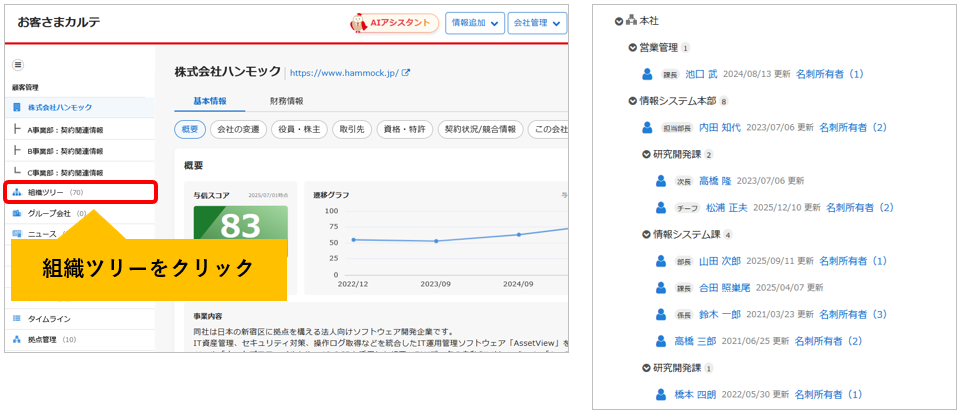The width and height of the screenshot is (961, 413).
Task: Open the 情報追加 dropdown
Action: point(475,23)
